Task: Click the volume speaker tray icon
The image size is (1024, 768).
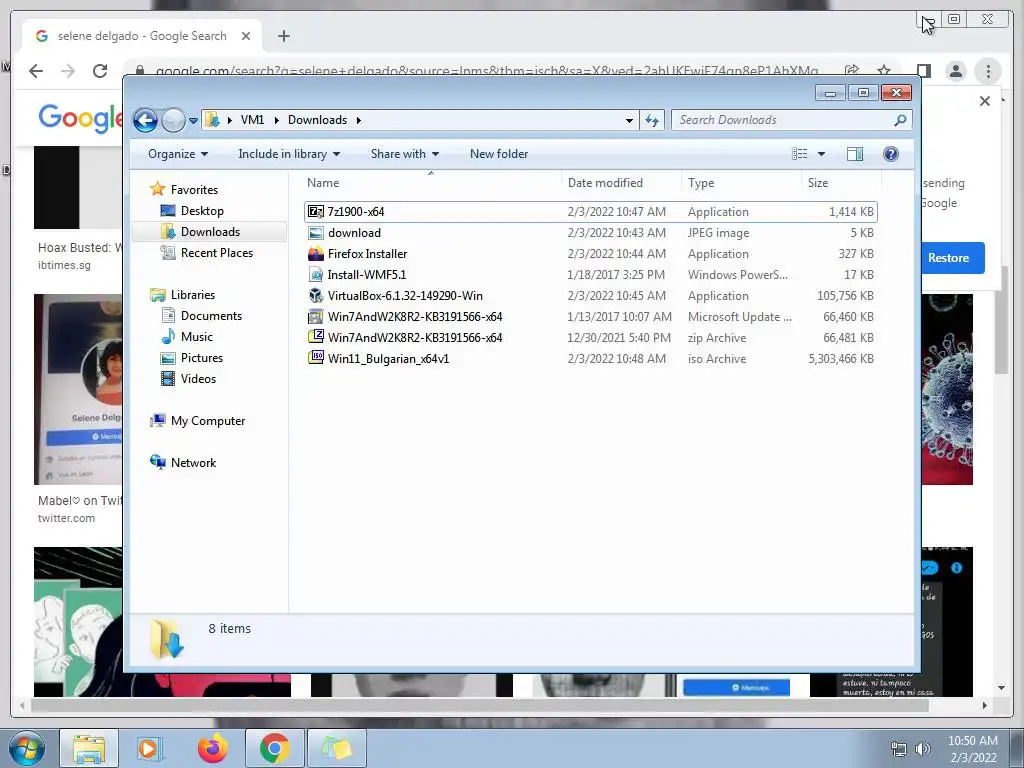Action: click(922, 749)
